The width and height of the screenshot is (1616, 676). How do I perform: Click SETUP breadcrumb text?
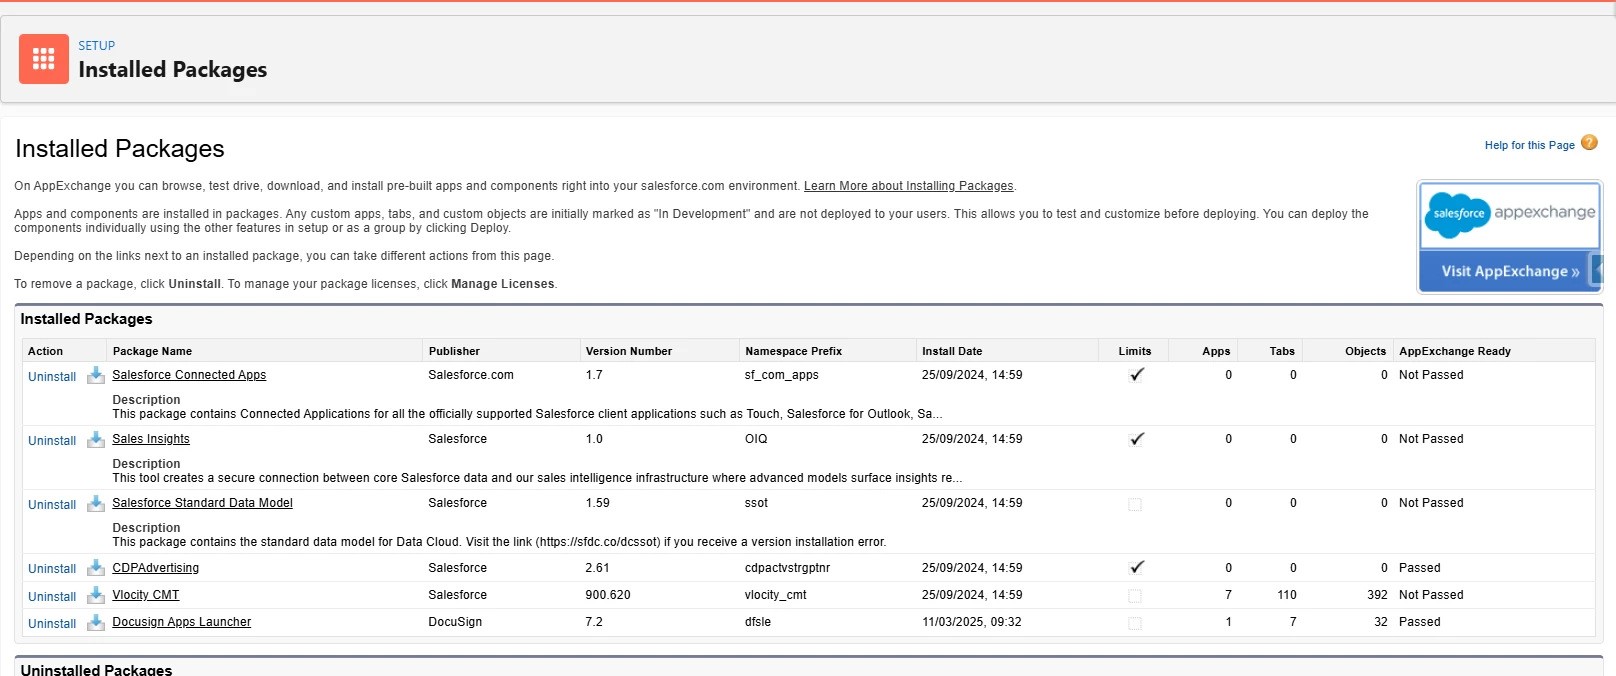(x=97, y=46)
